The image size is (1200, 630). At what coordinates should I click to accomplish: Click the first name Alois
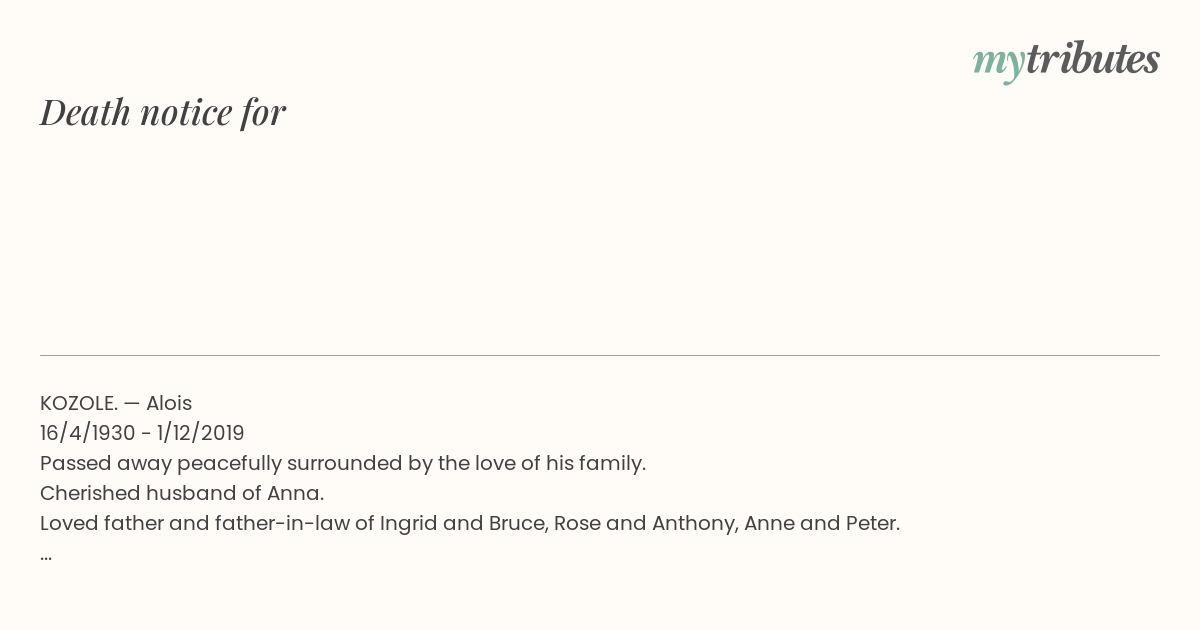pos(169,403)
